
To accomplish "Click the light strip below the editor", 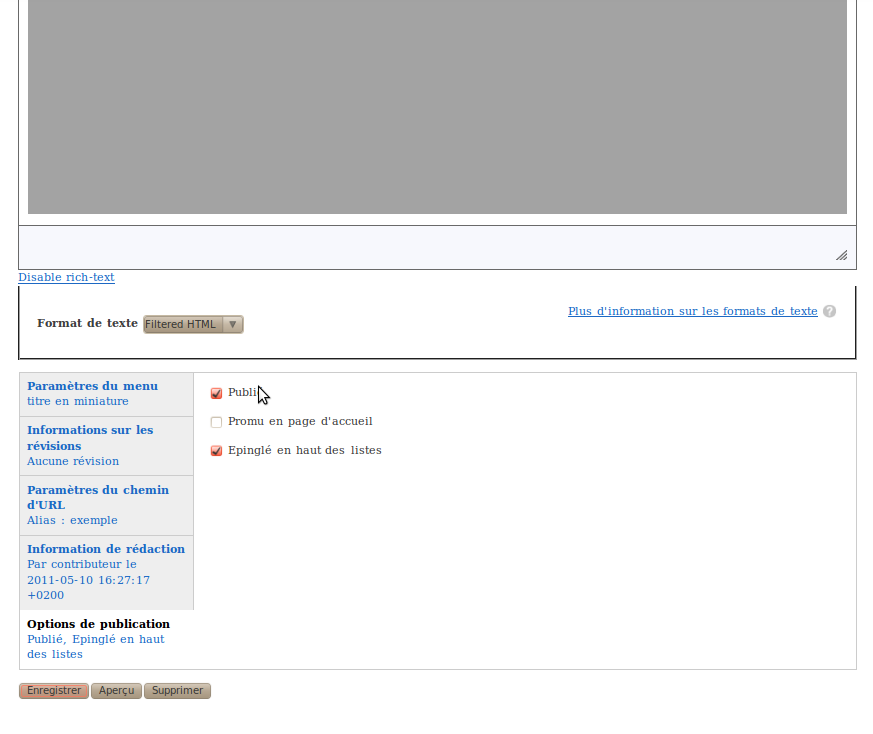I will coord(420,247).
